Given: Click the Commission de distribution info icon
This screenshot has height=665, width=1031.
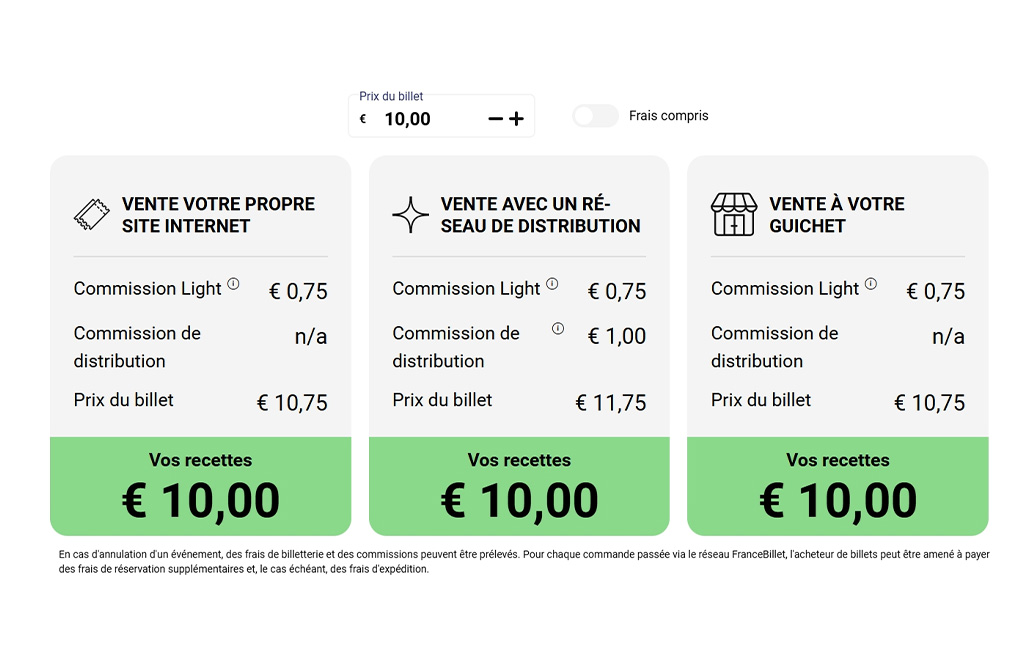Looking at the screenshot, I should [558, 328].
